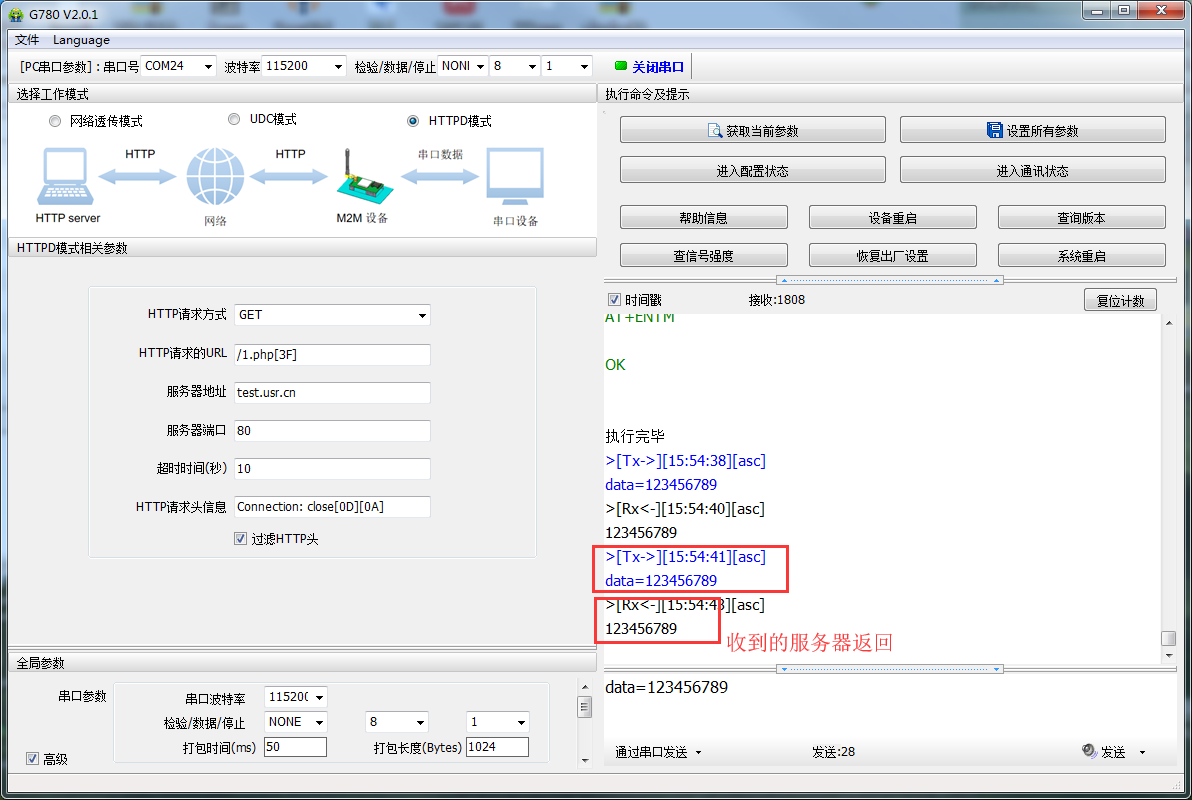1192x800 pixels.
Task: Toggle the 时间戳 checkbox
Action: point(615,300)
